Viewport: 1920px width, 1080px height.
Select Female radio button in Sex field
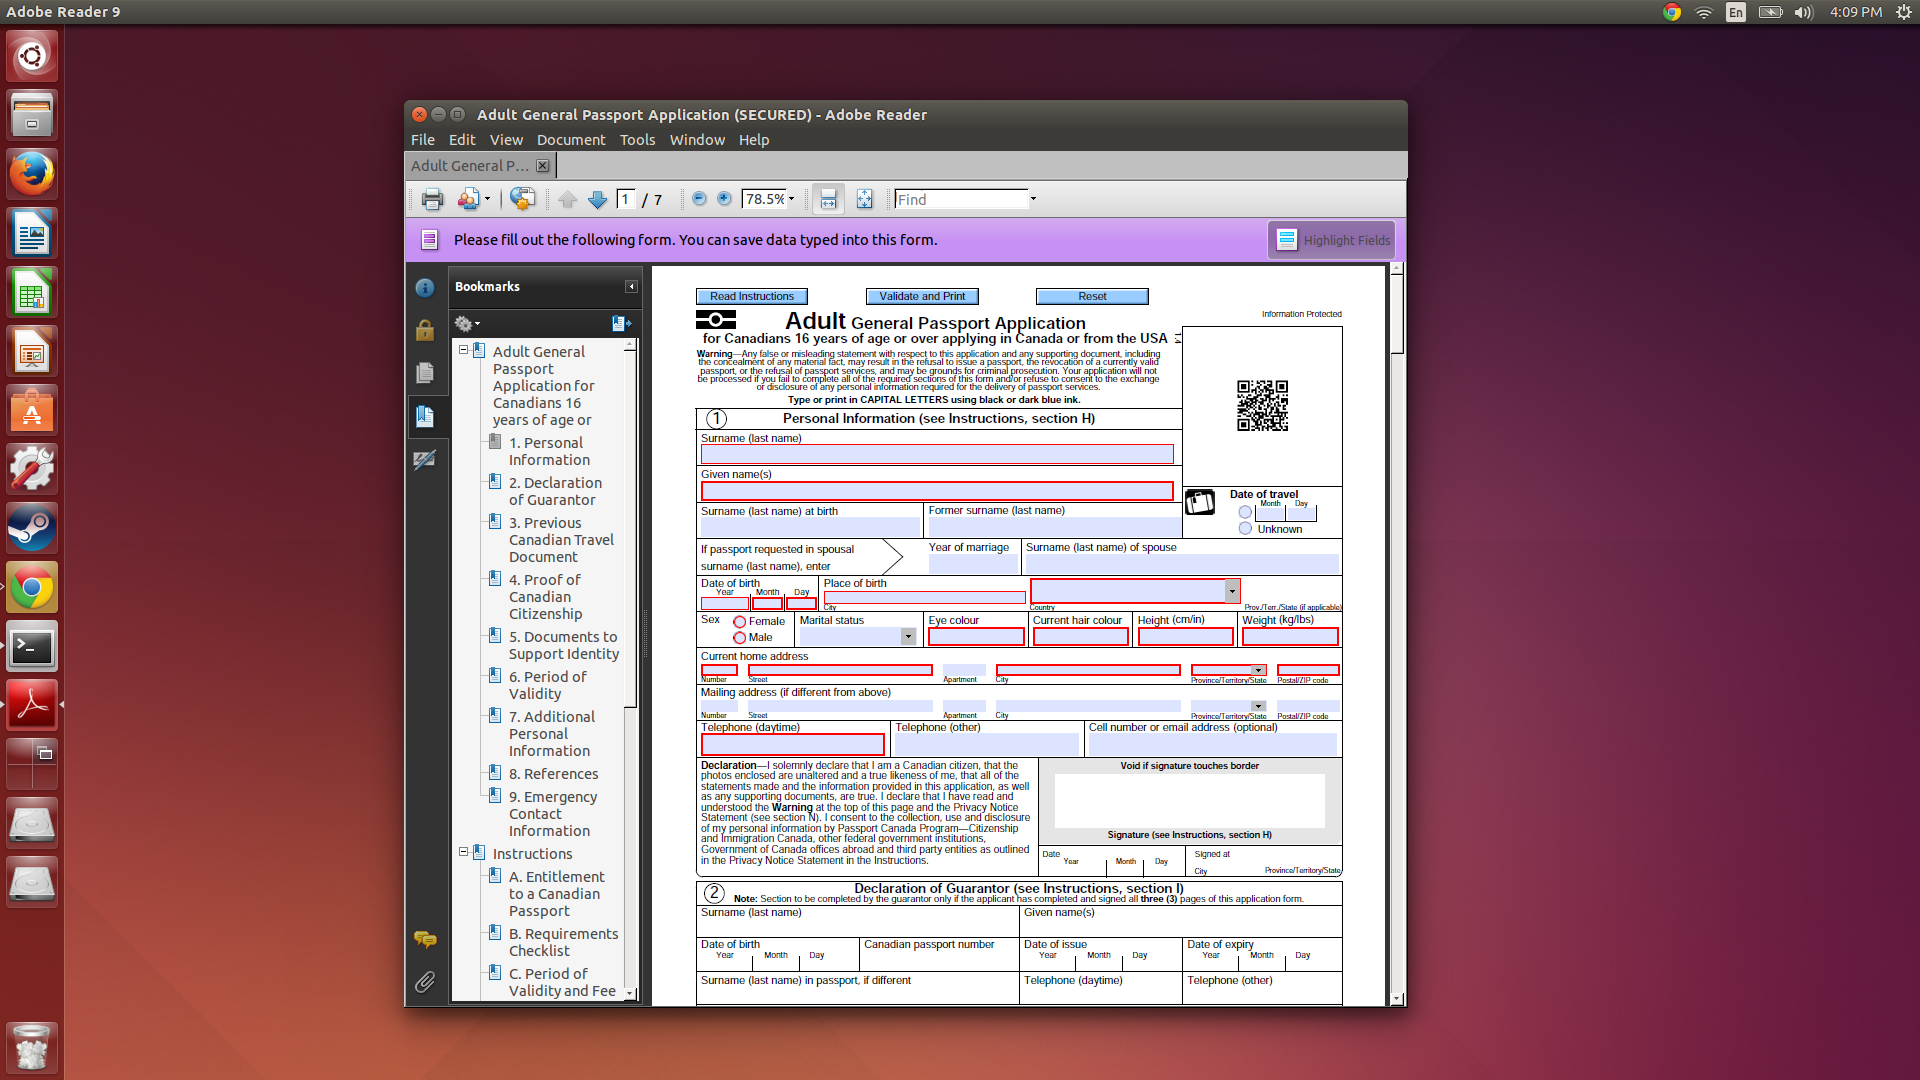(x=733, y=622)
